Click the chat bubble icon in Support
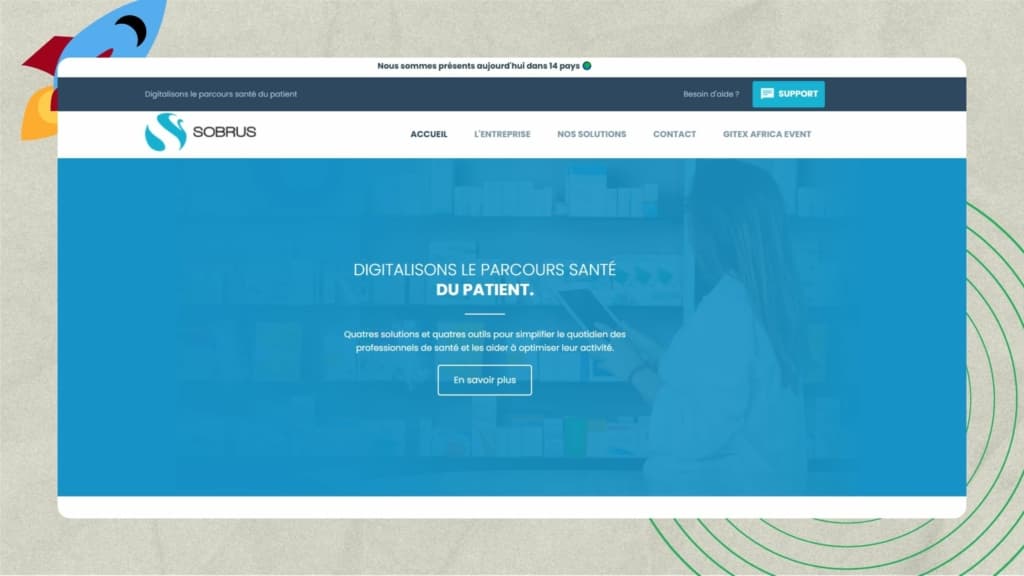Image resolution: width=1024 pixels, height=576 pixels. (767, 94)
